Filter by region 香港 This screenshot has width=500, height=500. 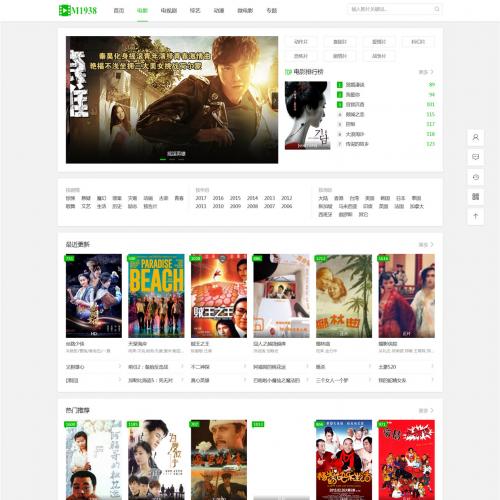[x=339, y=198]
